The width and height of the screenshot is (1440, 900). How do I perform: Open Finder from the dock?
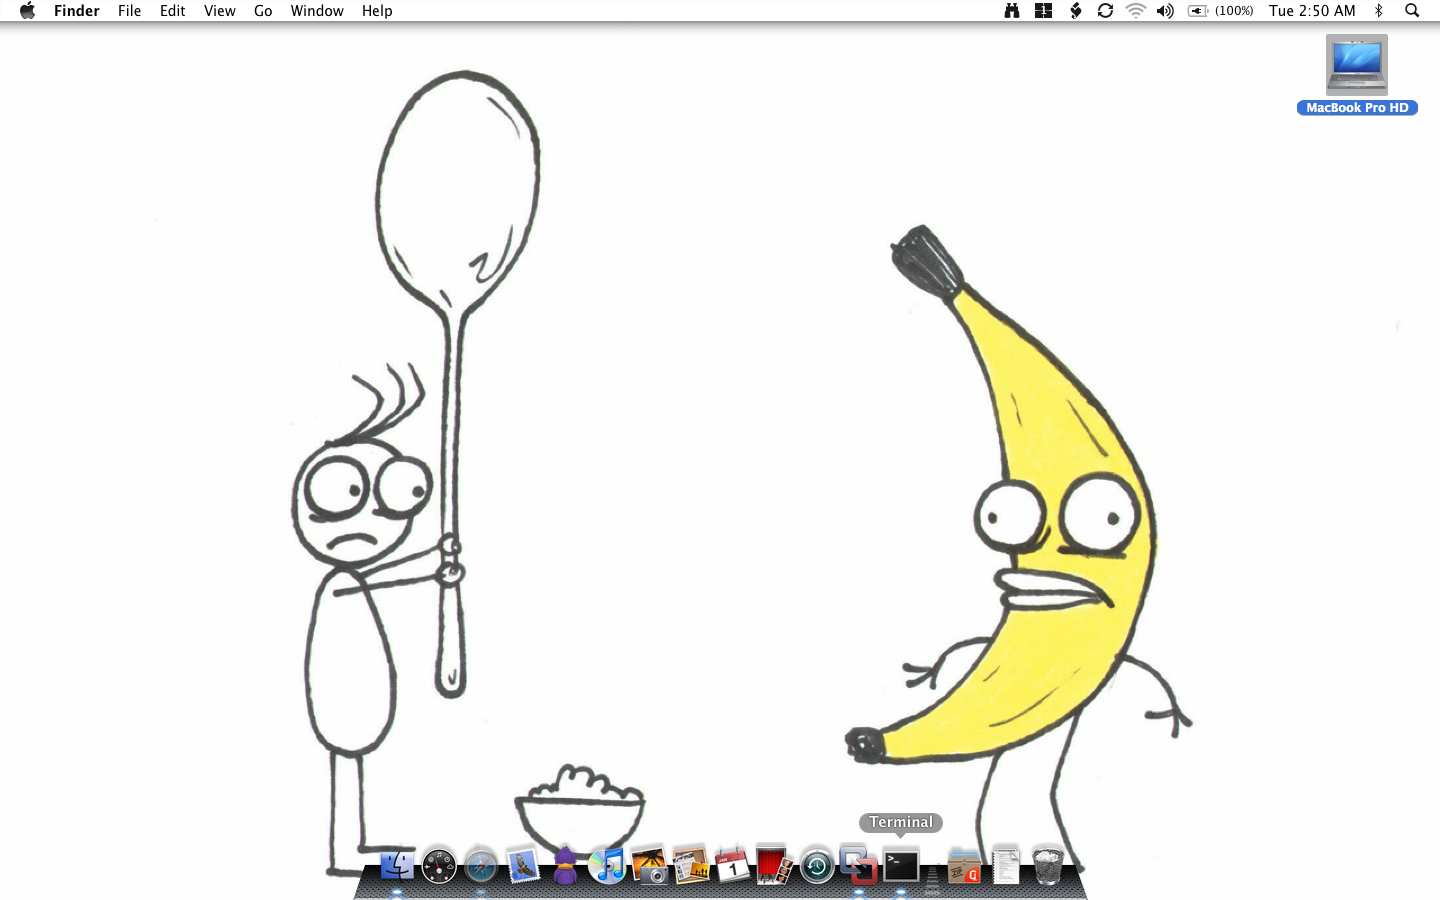[397, 865]
